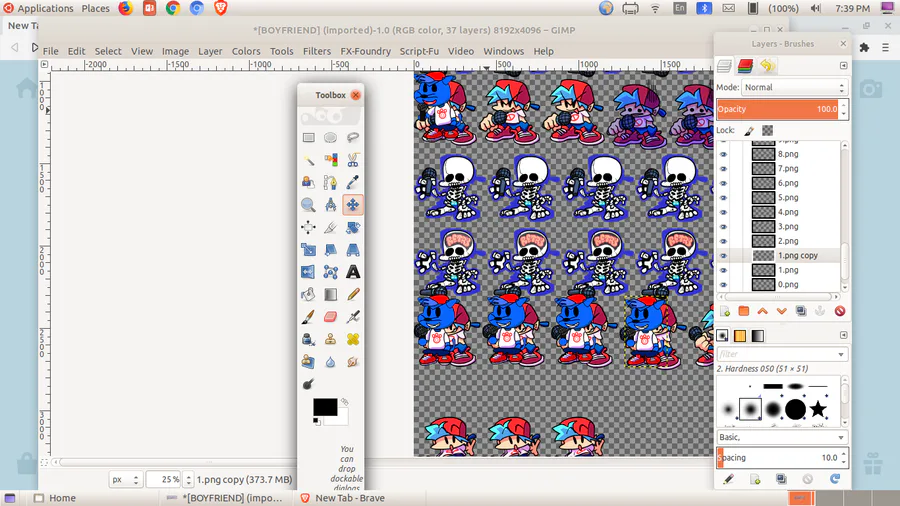Hide the 5.png layer
The width and height of the screenshot is (900, 506).
coord(723,198)
